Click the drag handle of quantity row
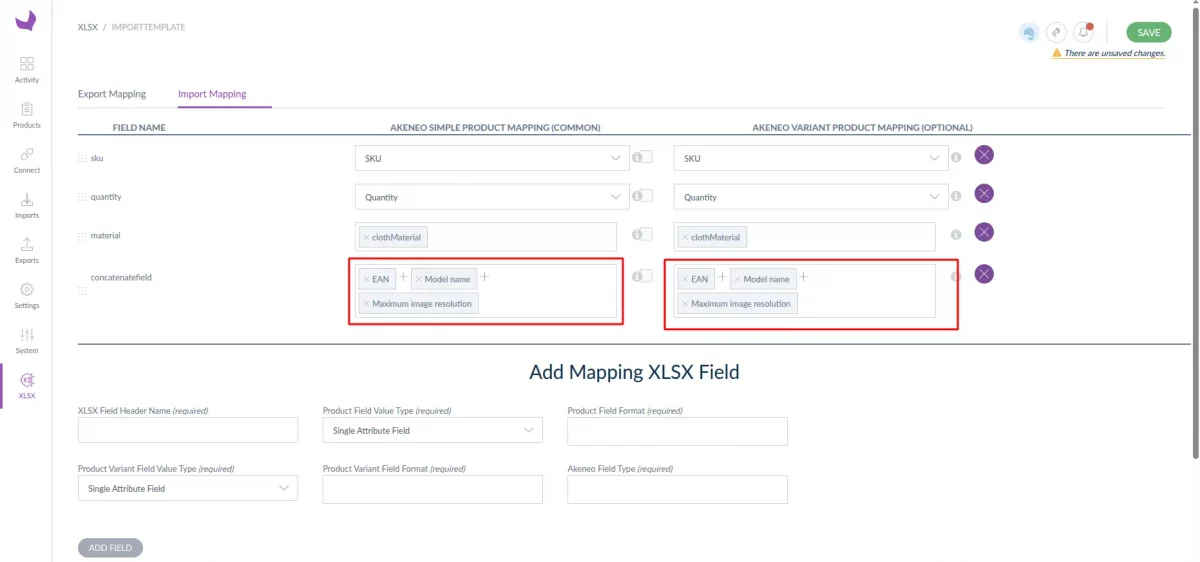The width and height of the screenshot is (1200, 562). point(82,197)
